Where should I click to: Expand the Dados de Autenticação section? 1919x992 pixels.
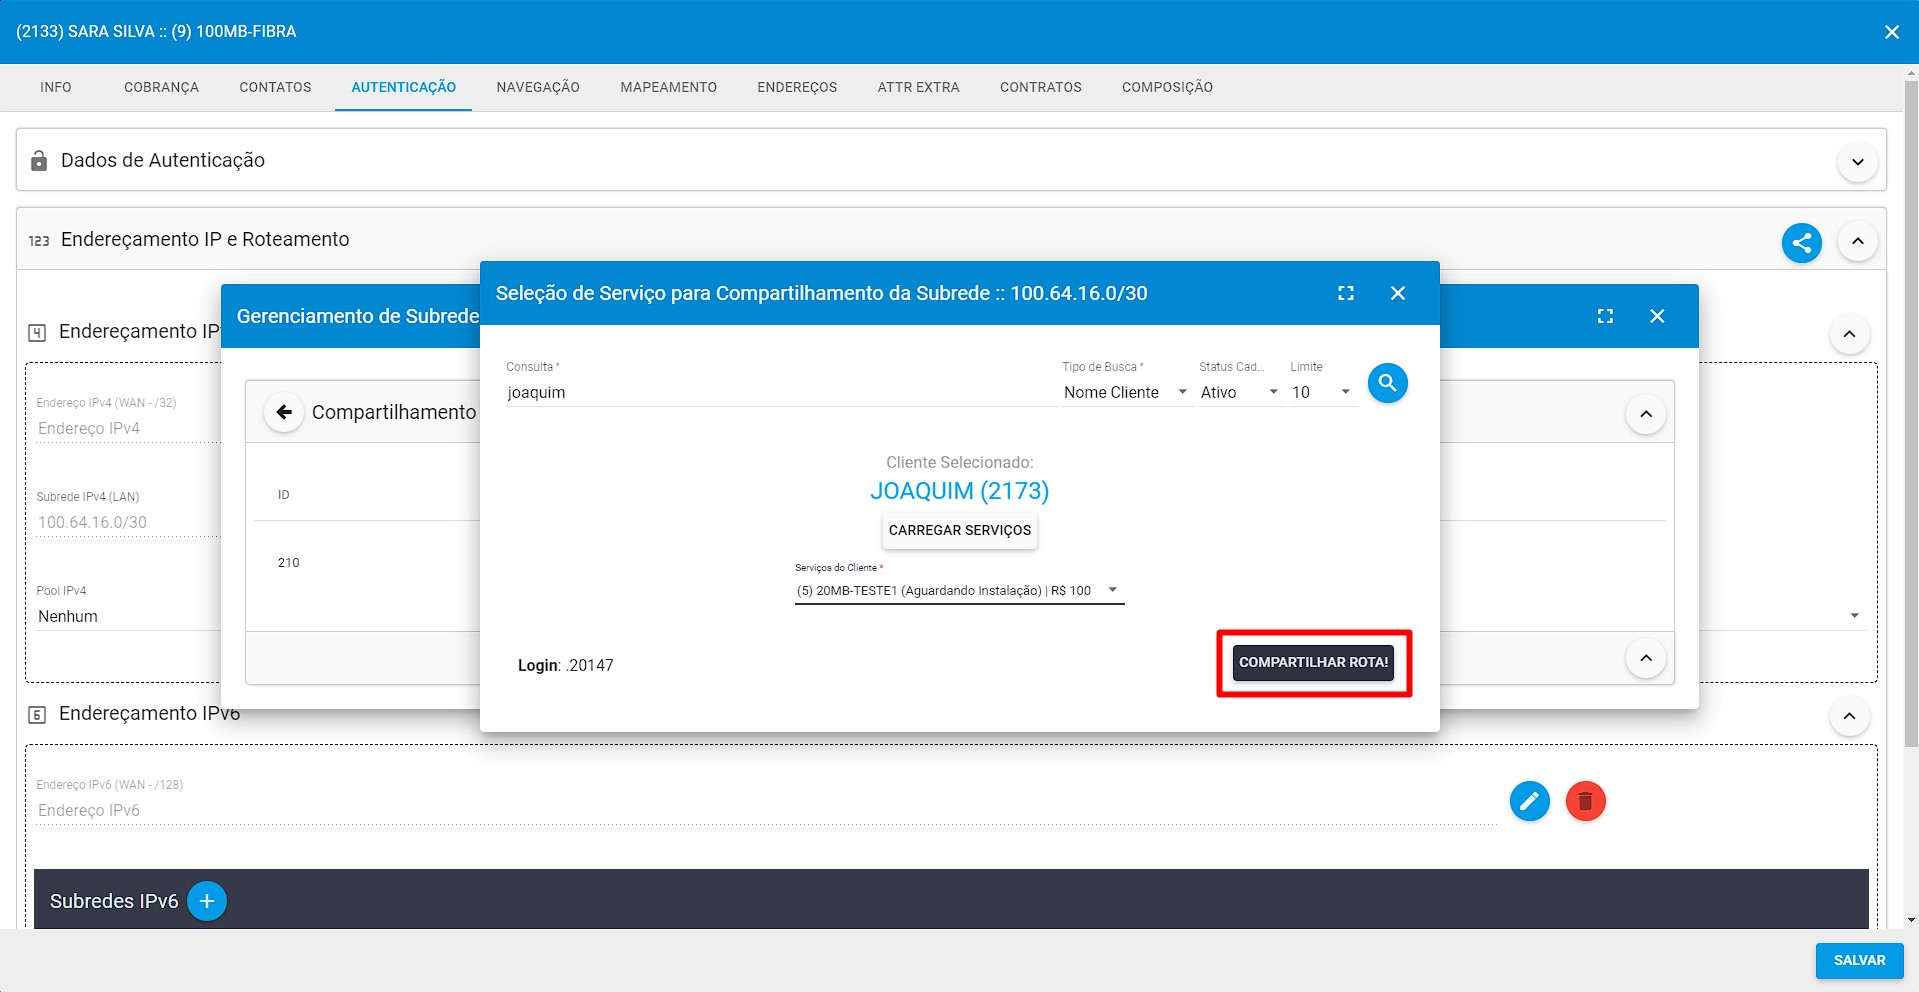coord(1857,162)
